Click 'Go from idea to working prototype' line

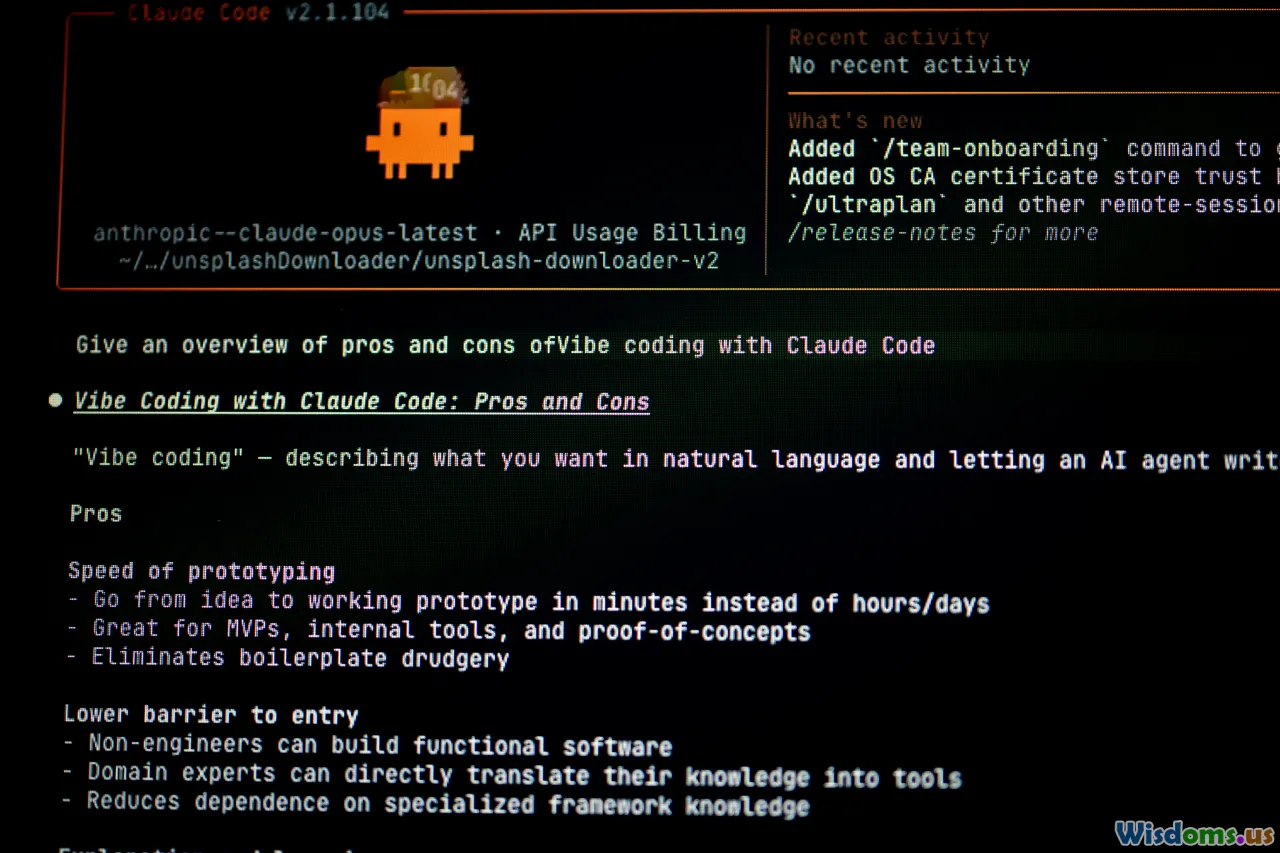pyautogui.click(x=528, y=602)
